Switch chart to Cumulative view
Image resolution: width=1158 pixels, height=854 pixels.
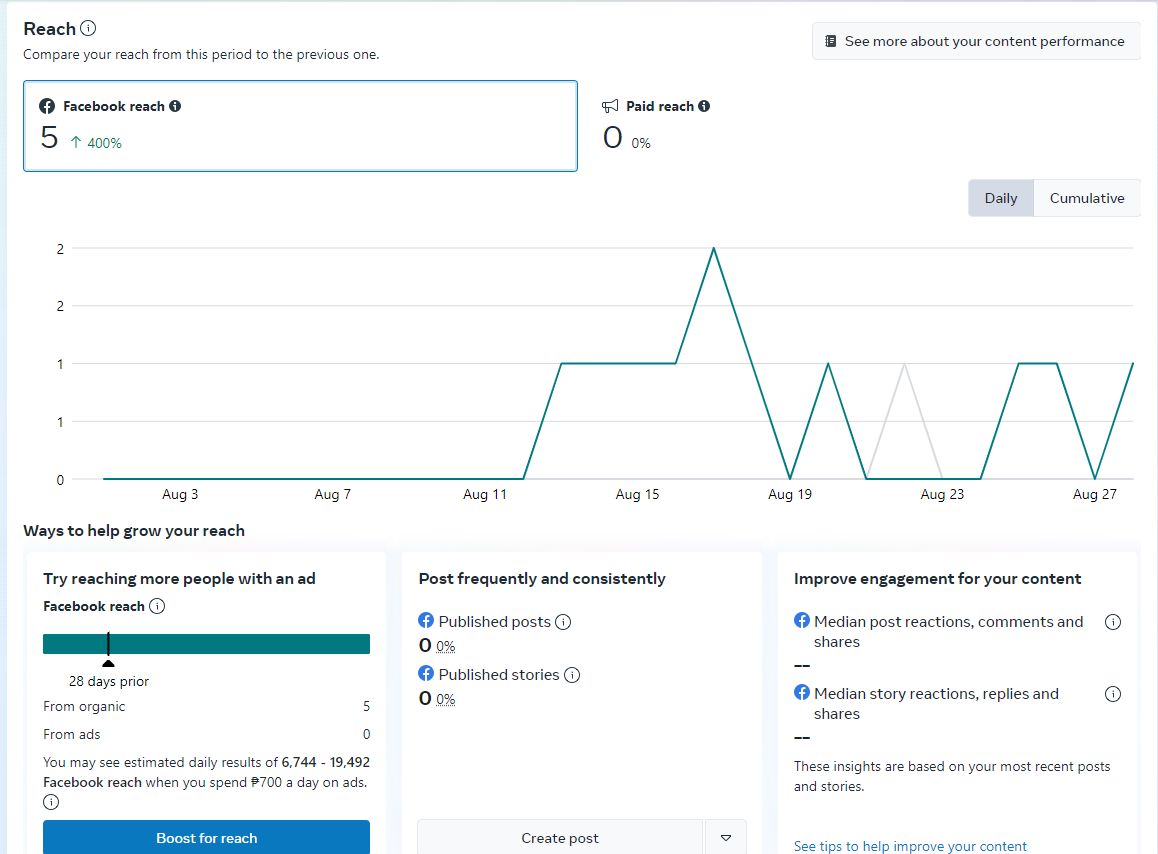(x=1087, y=198)
